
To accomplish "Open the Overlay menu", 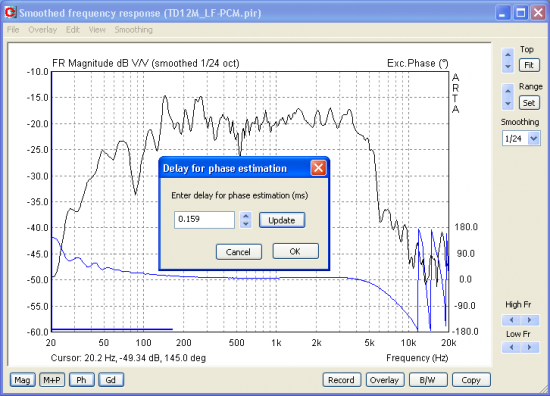I will pos(42,30).
